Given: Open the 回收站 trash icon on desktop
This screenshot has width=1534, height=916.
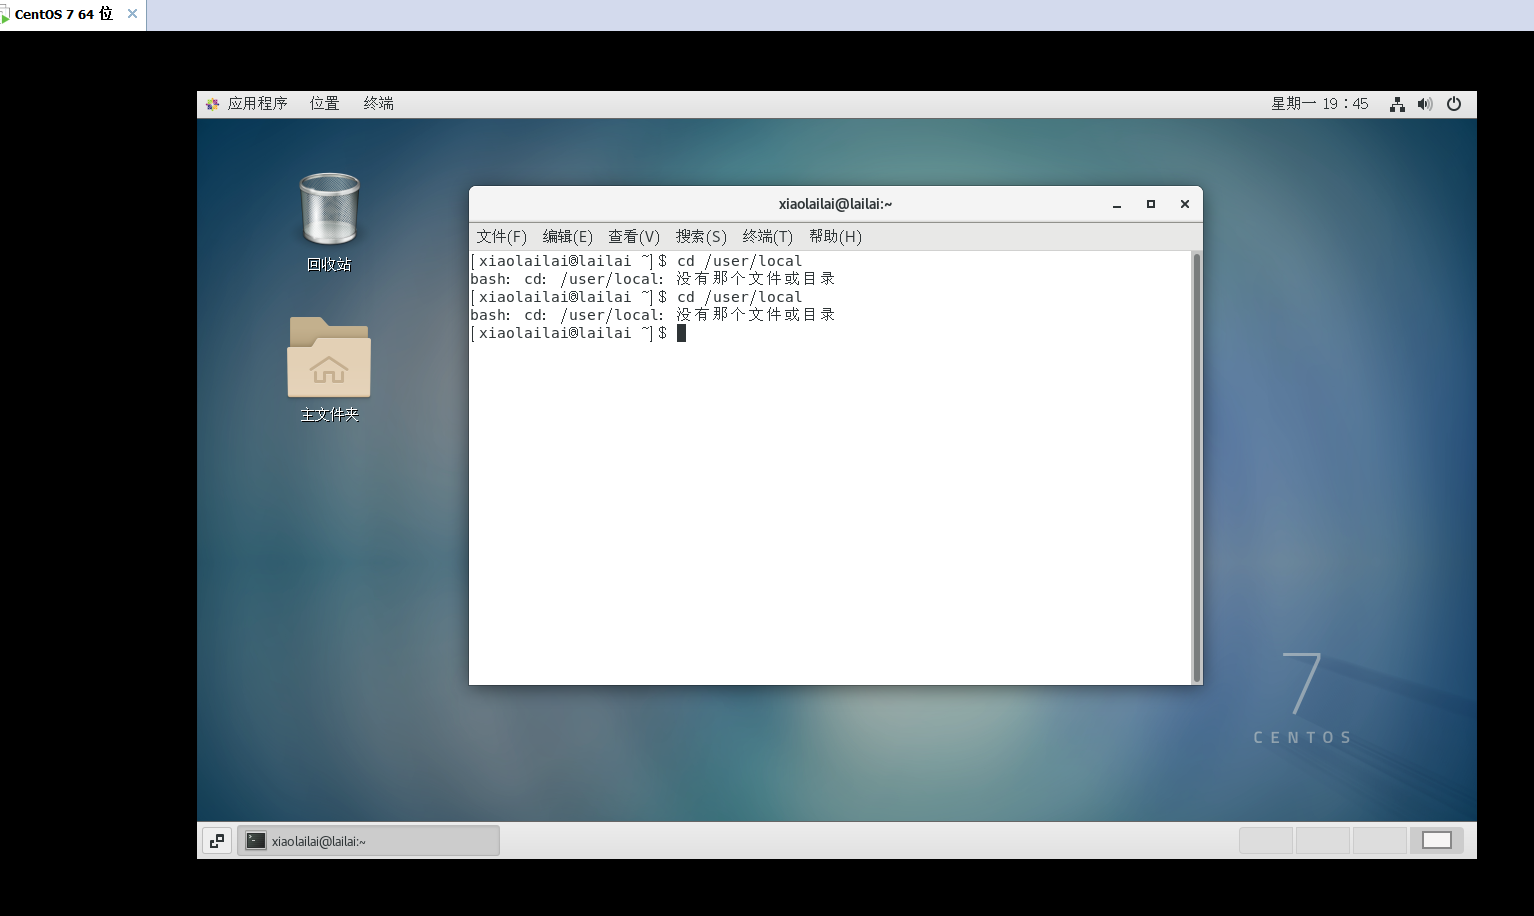Looking at the screenshot, I should pyautogui.click(x=329, y=208).
